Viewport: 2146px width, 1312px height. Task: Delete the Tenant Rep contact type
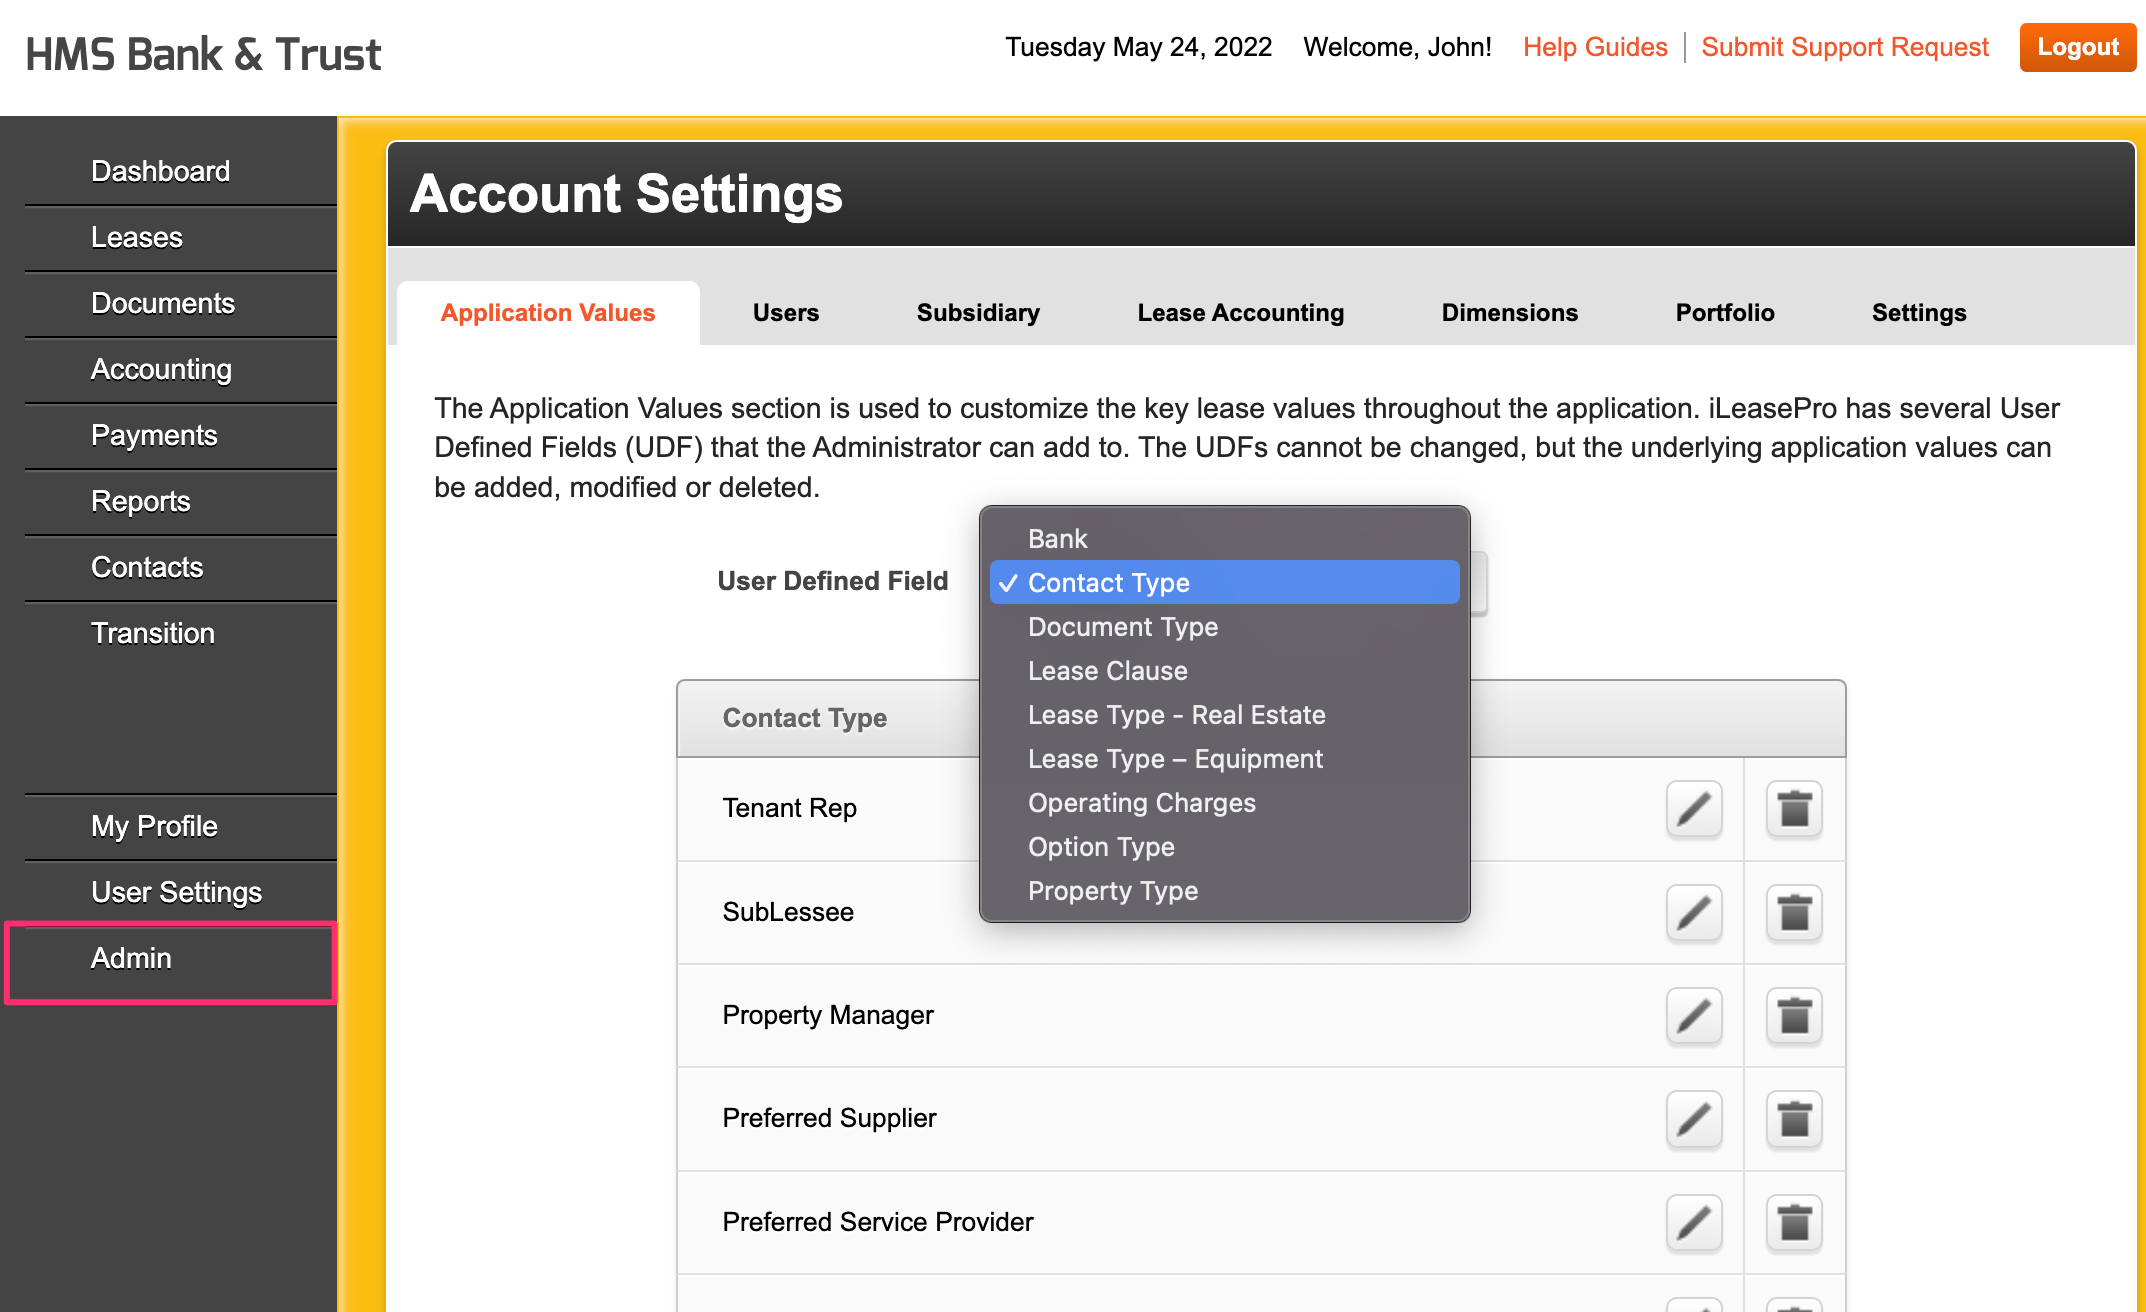(1794, 809)
